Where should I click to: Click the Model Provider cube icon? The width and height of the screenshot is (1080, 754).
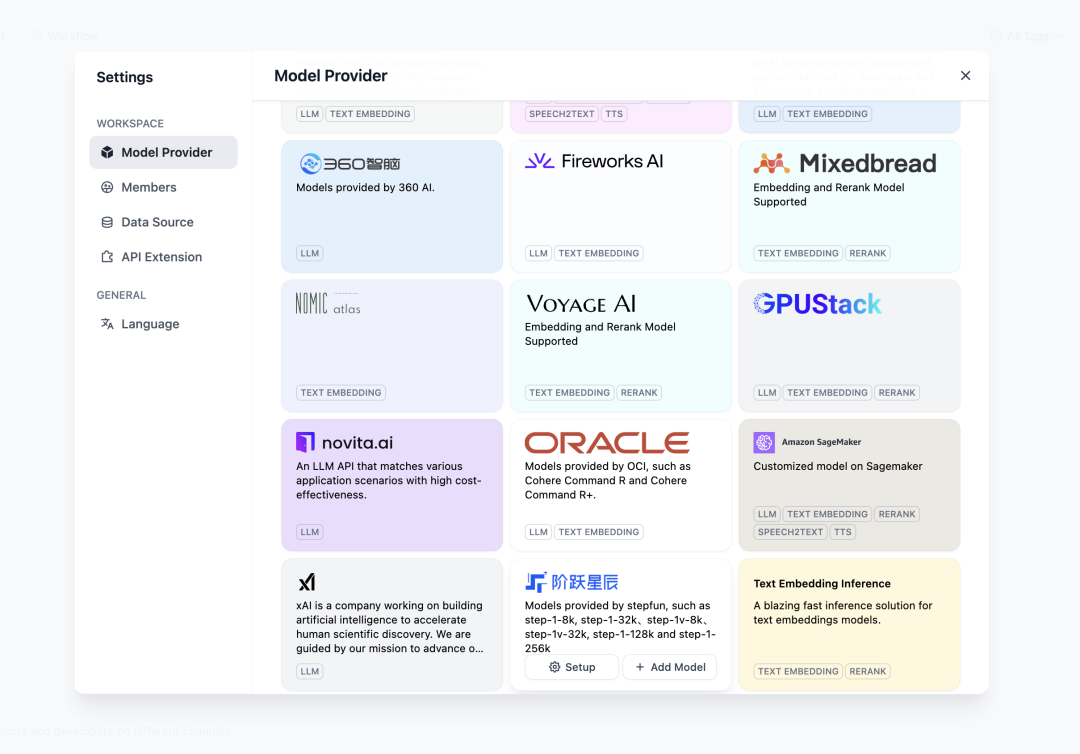pos(107,152)
